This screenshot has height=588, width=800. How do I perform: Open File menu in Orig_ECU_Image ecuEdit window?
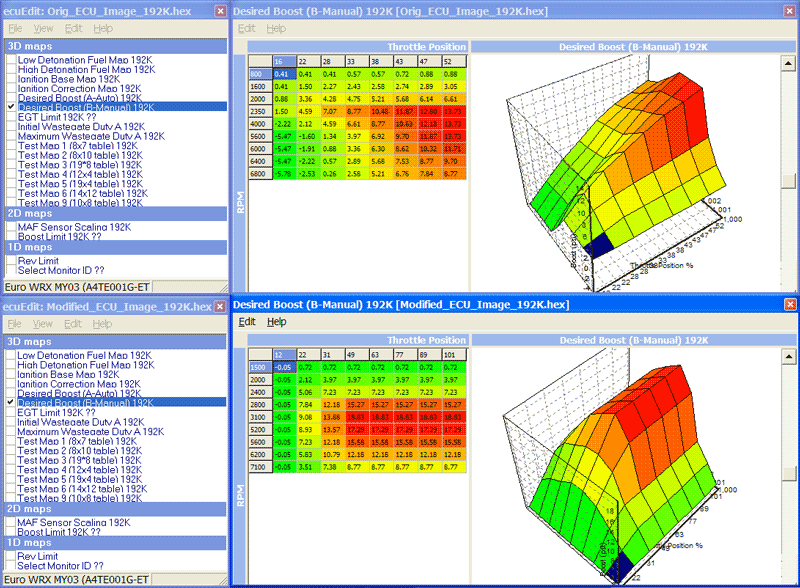(15, 29)
